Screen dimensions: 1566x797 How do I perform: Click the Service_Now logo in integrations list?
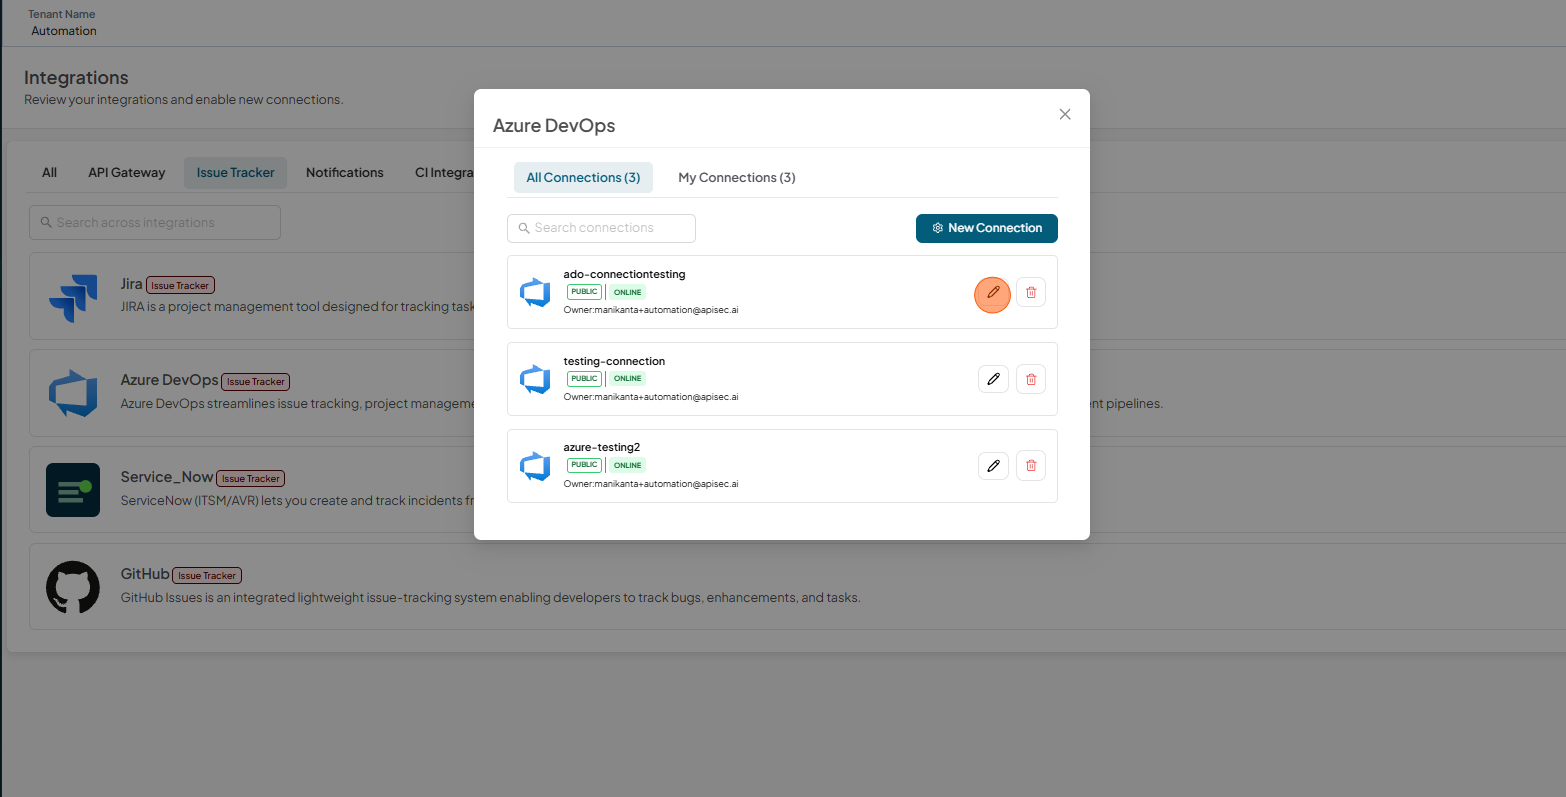[x=73, y=489]
